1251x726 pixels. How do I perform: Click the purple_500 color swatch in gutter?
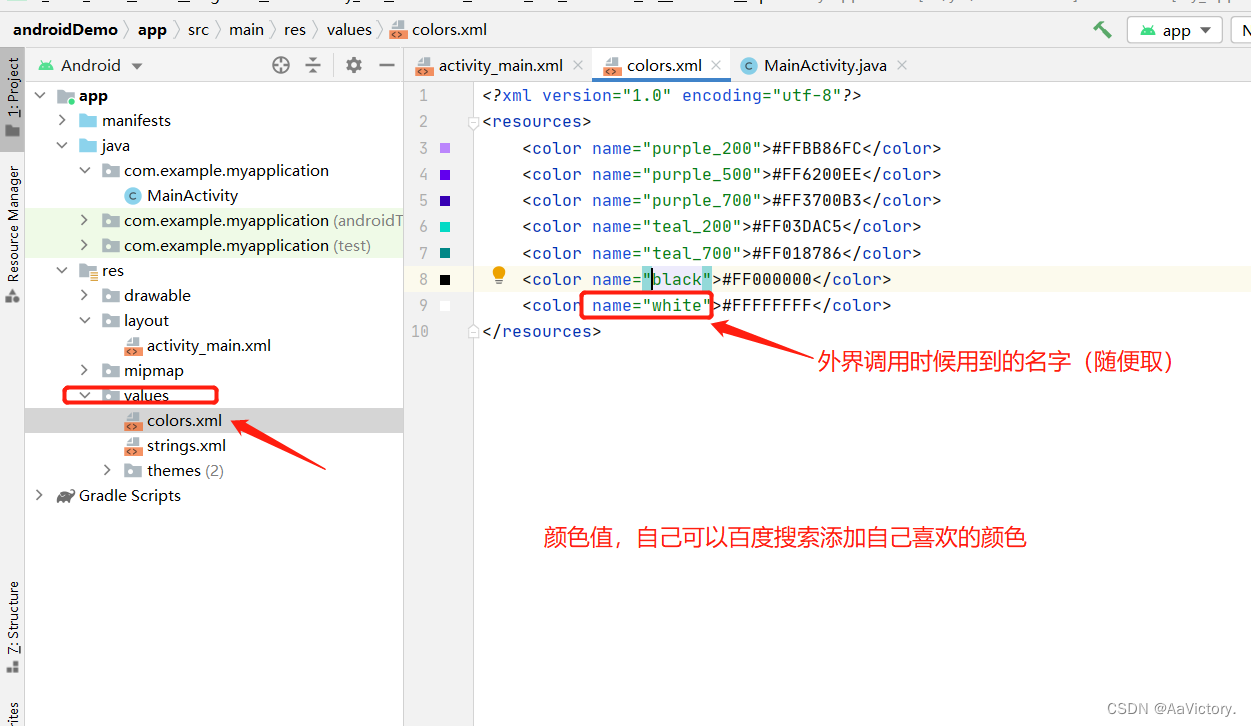click(445, 174)
